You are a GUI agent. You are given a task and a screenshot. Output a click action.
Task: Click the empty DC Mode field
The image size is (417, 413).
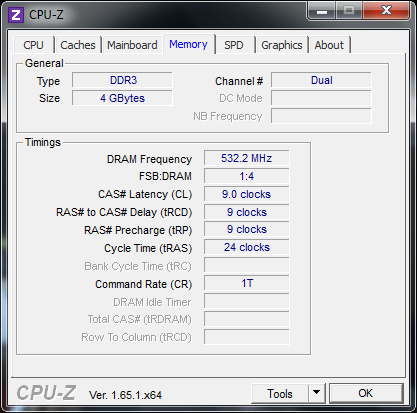tap(321, 98)
